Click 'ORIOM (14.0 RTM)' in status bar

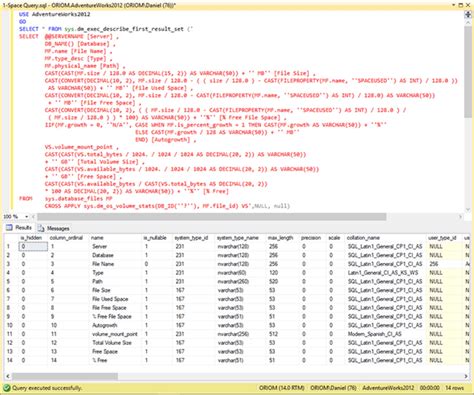[282, 388]
